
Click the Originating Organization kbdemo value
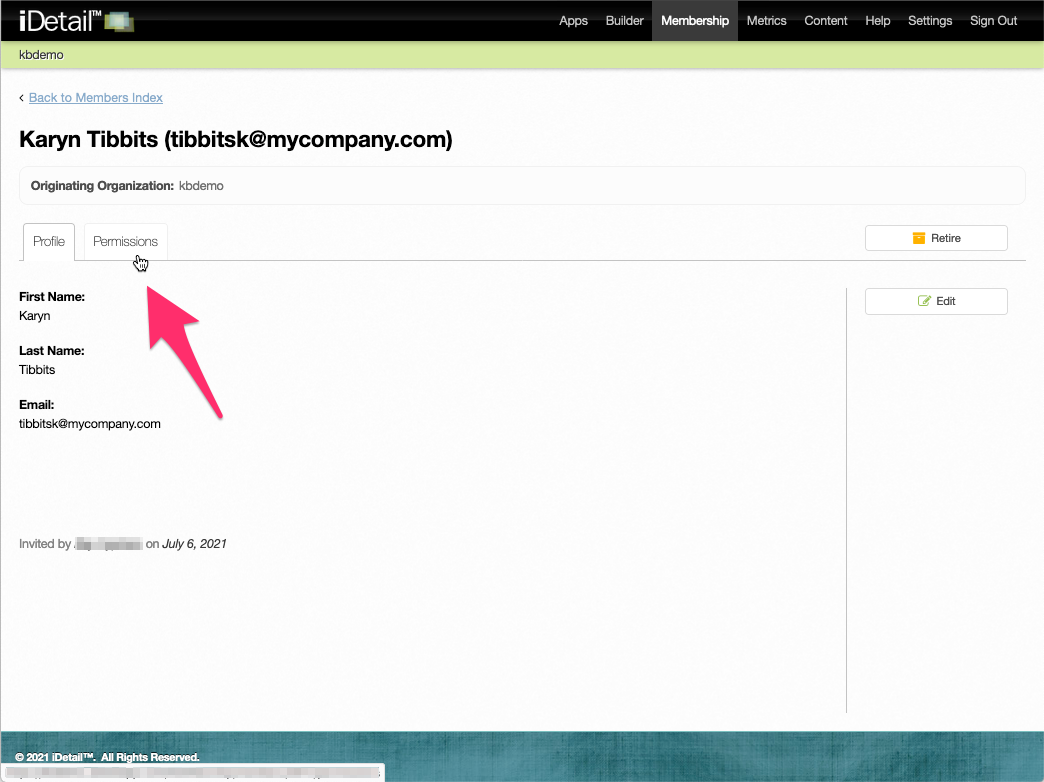pos(201,186)
